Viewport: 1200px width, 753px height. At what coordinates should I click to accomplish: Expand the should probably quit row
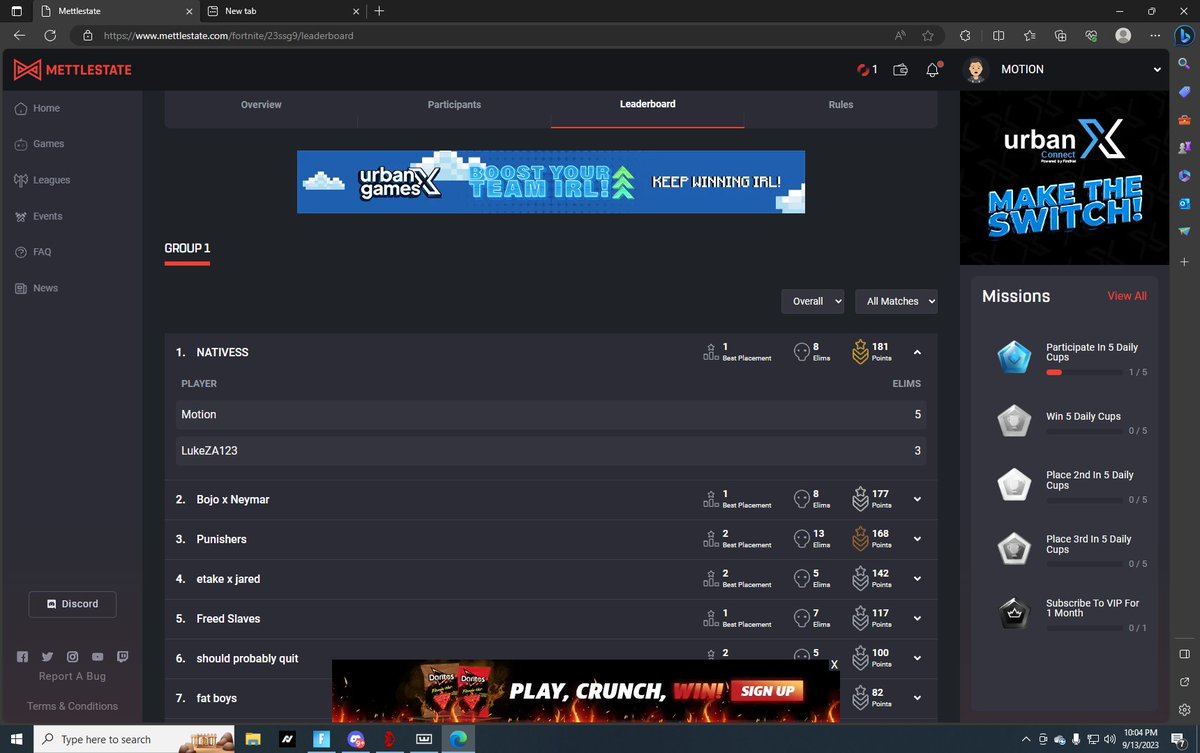pos(918,659)
